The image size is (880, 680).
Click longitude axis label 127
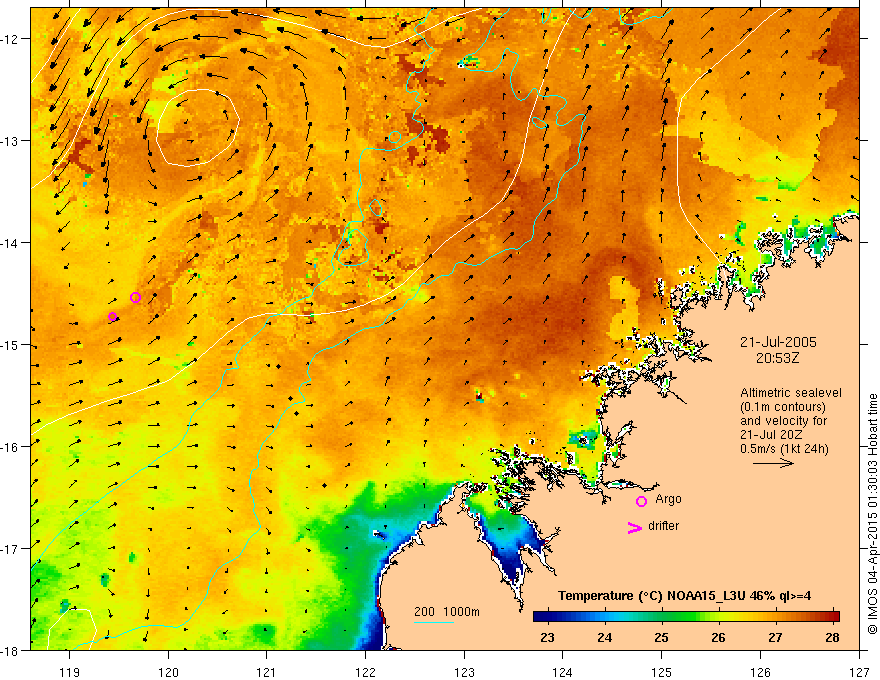[859, 672]
